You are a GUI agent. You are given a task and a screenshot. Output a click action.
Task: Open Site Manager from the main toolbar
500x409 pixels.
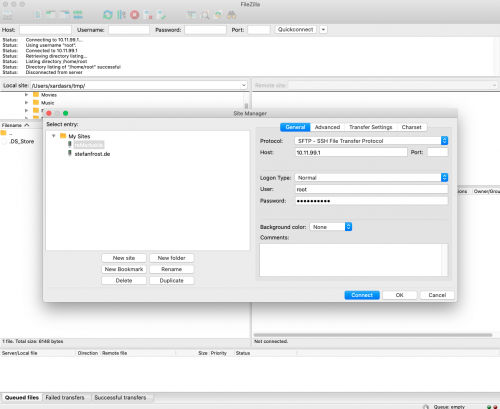[x=8, y=15]
